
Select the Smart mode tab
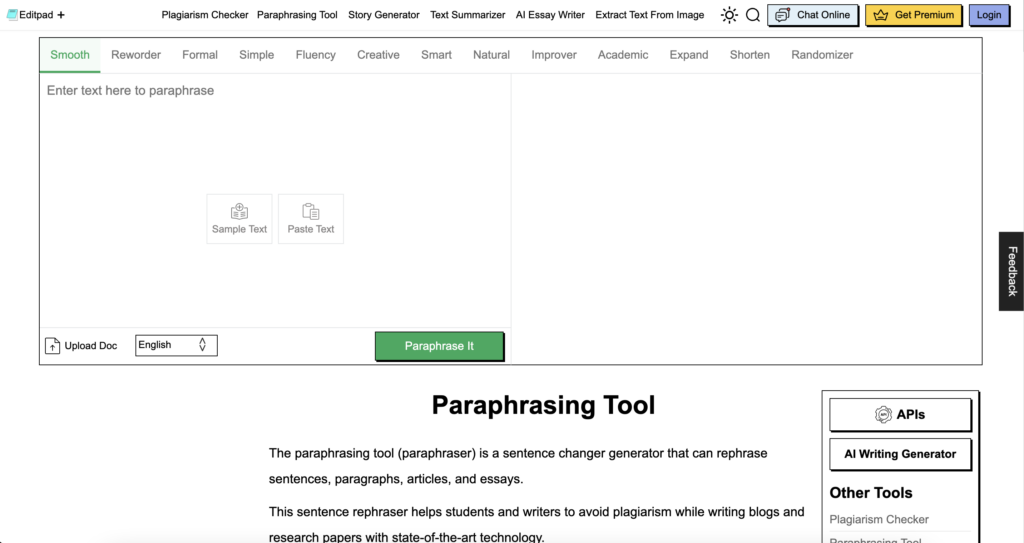[x=436, y=55]
